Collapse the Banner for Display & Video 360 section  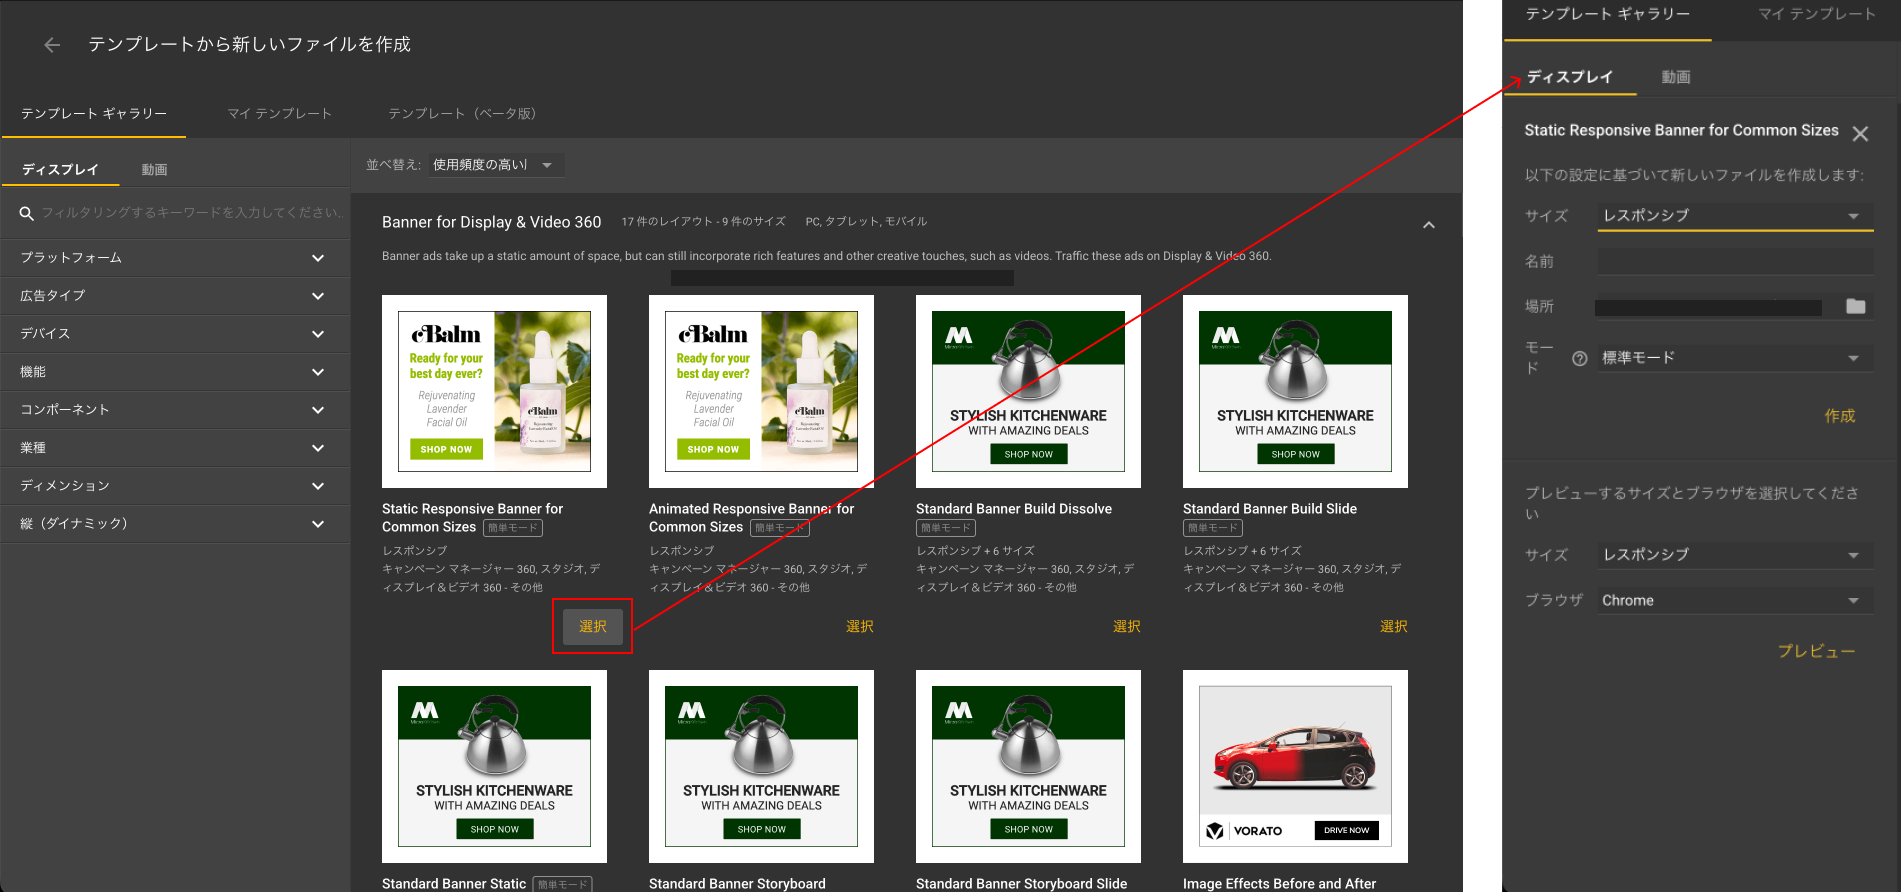1428,225
